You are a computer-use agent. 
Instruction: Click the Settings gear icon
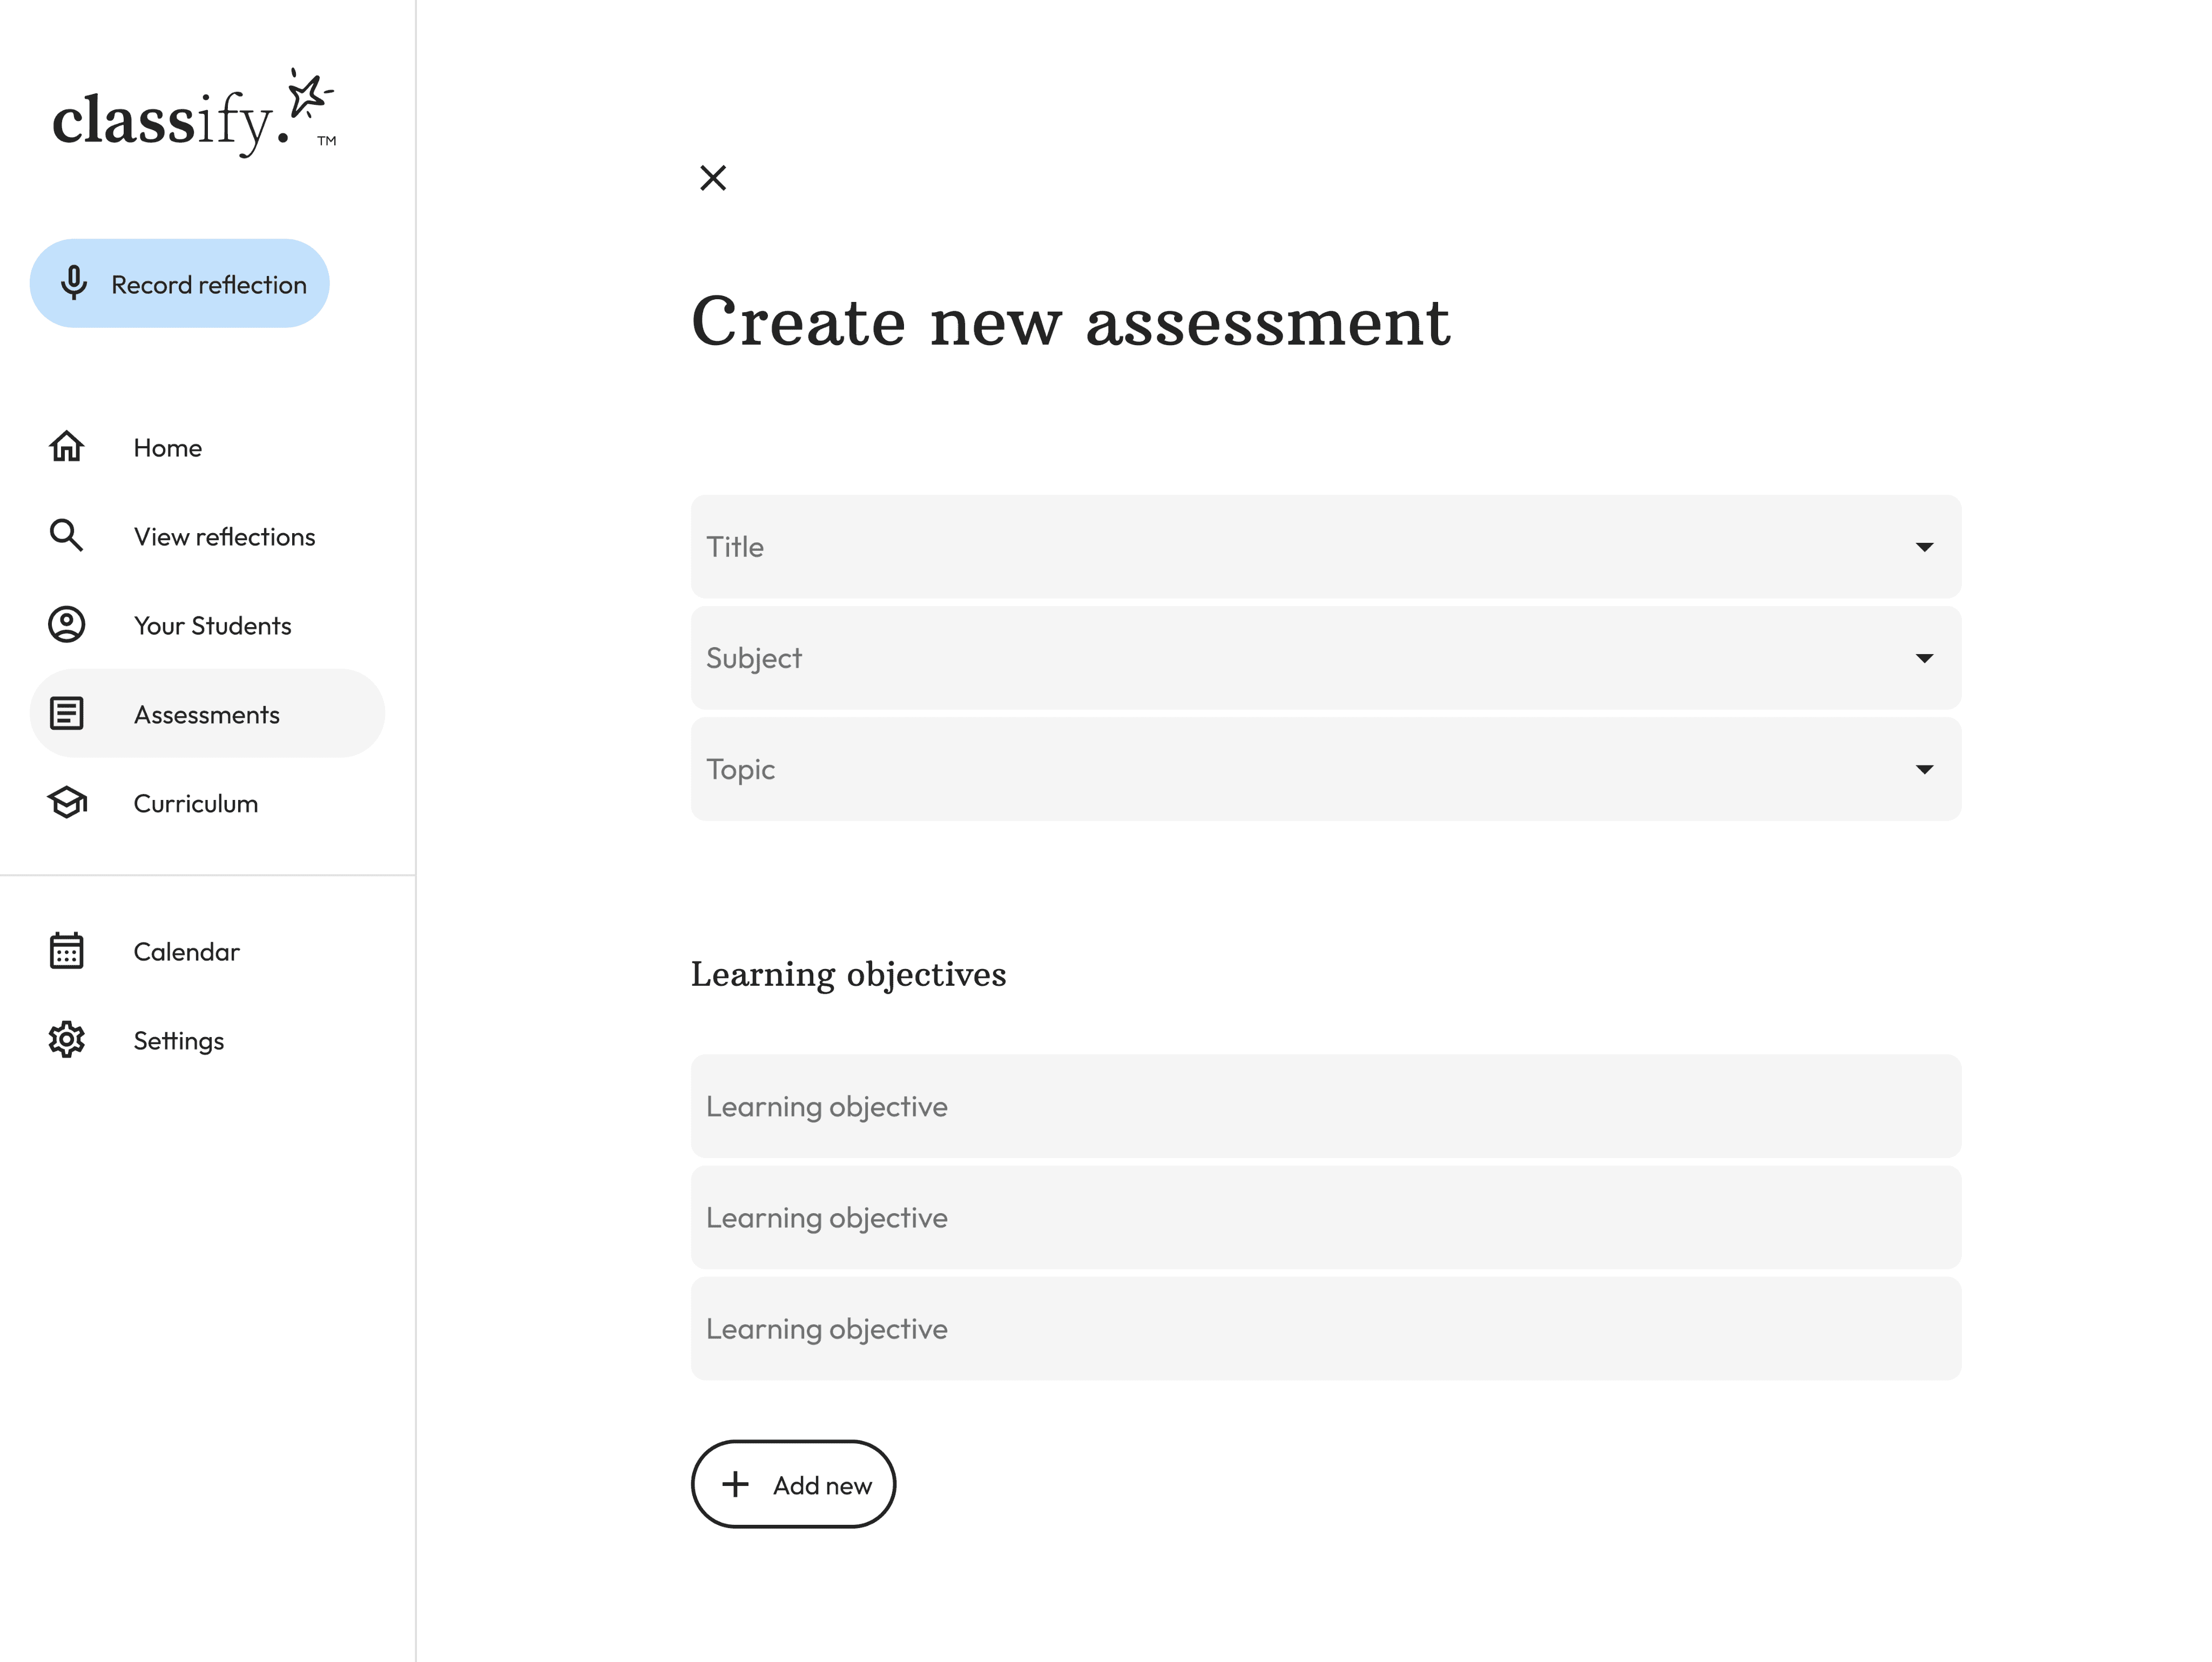pyautogui.click(x=67, y=1039)
